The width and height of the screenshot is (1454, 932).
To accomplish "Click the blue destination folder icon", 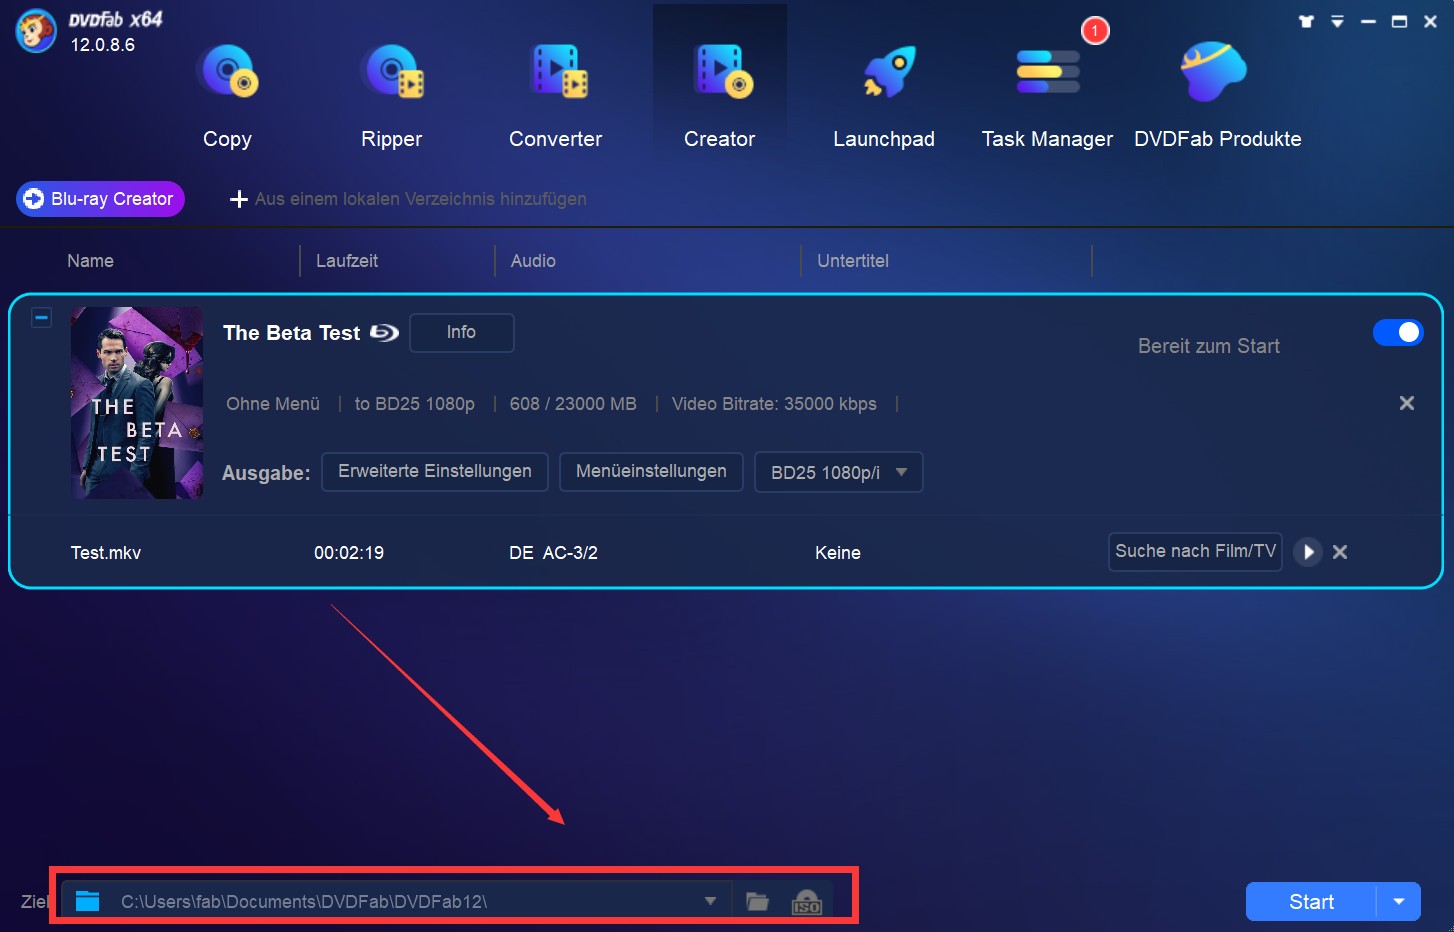I will pyautogui.click(x=88, y=901).
